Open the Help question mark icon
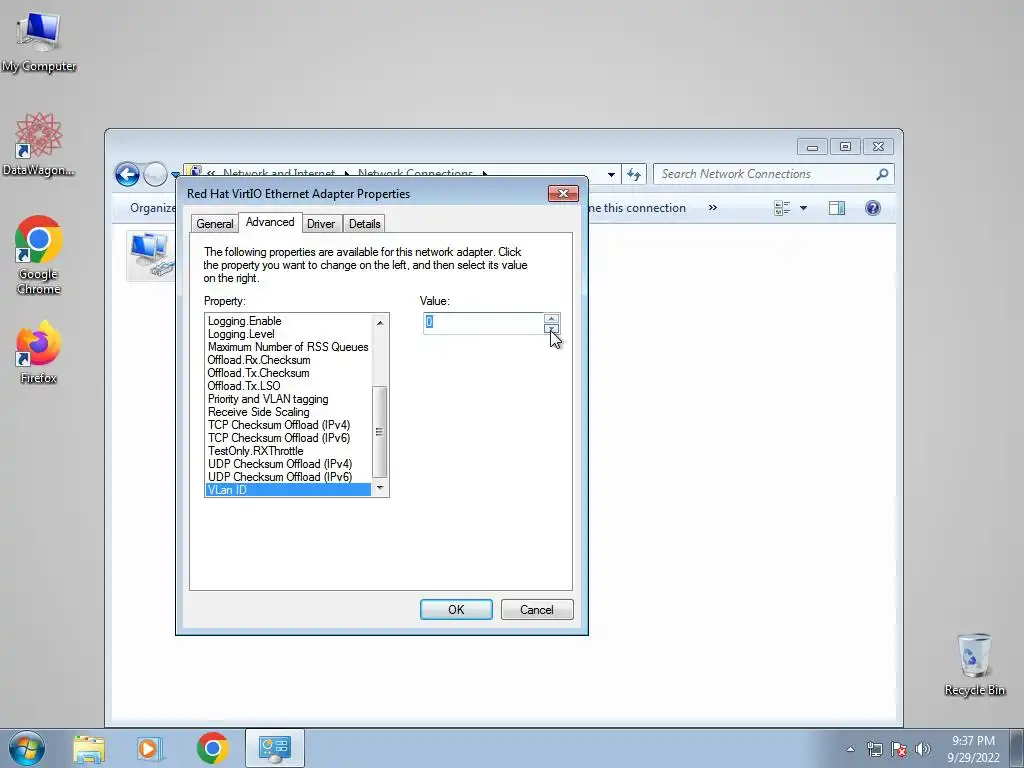The width and height of the screenshot is (1024, 768). [x=872, y=208]
